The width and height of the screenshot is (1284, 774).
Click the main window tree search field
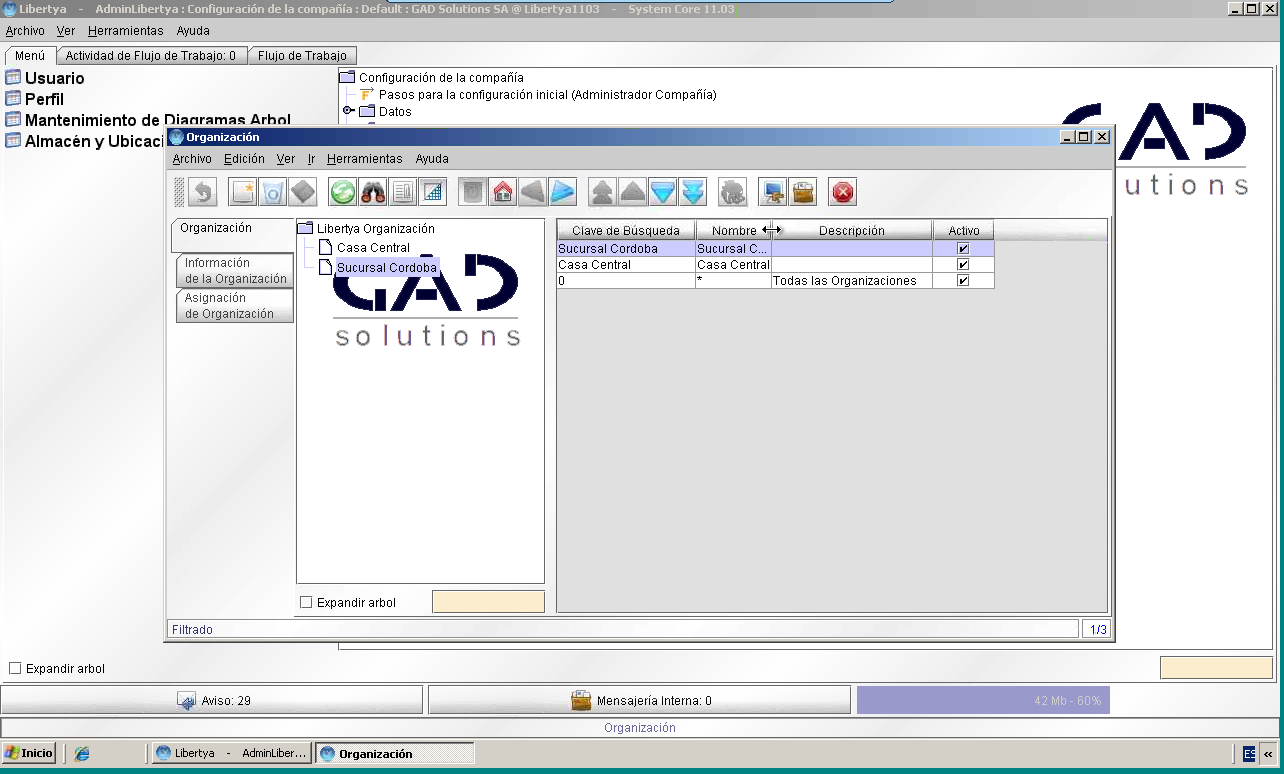coord(1216,667)
